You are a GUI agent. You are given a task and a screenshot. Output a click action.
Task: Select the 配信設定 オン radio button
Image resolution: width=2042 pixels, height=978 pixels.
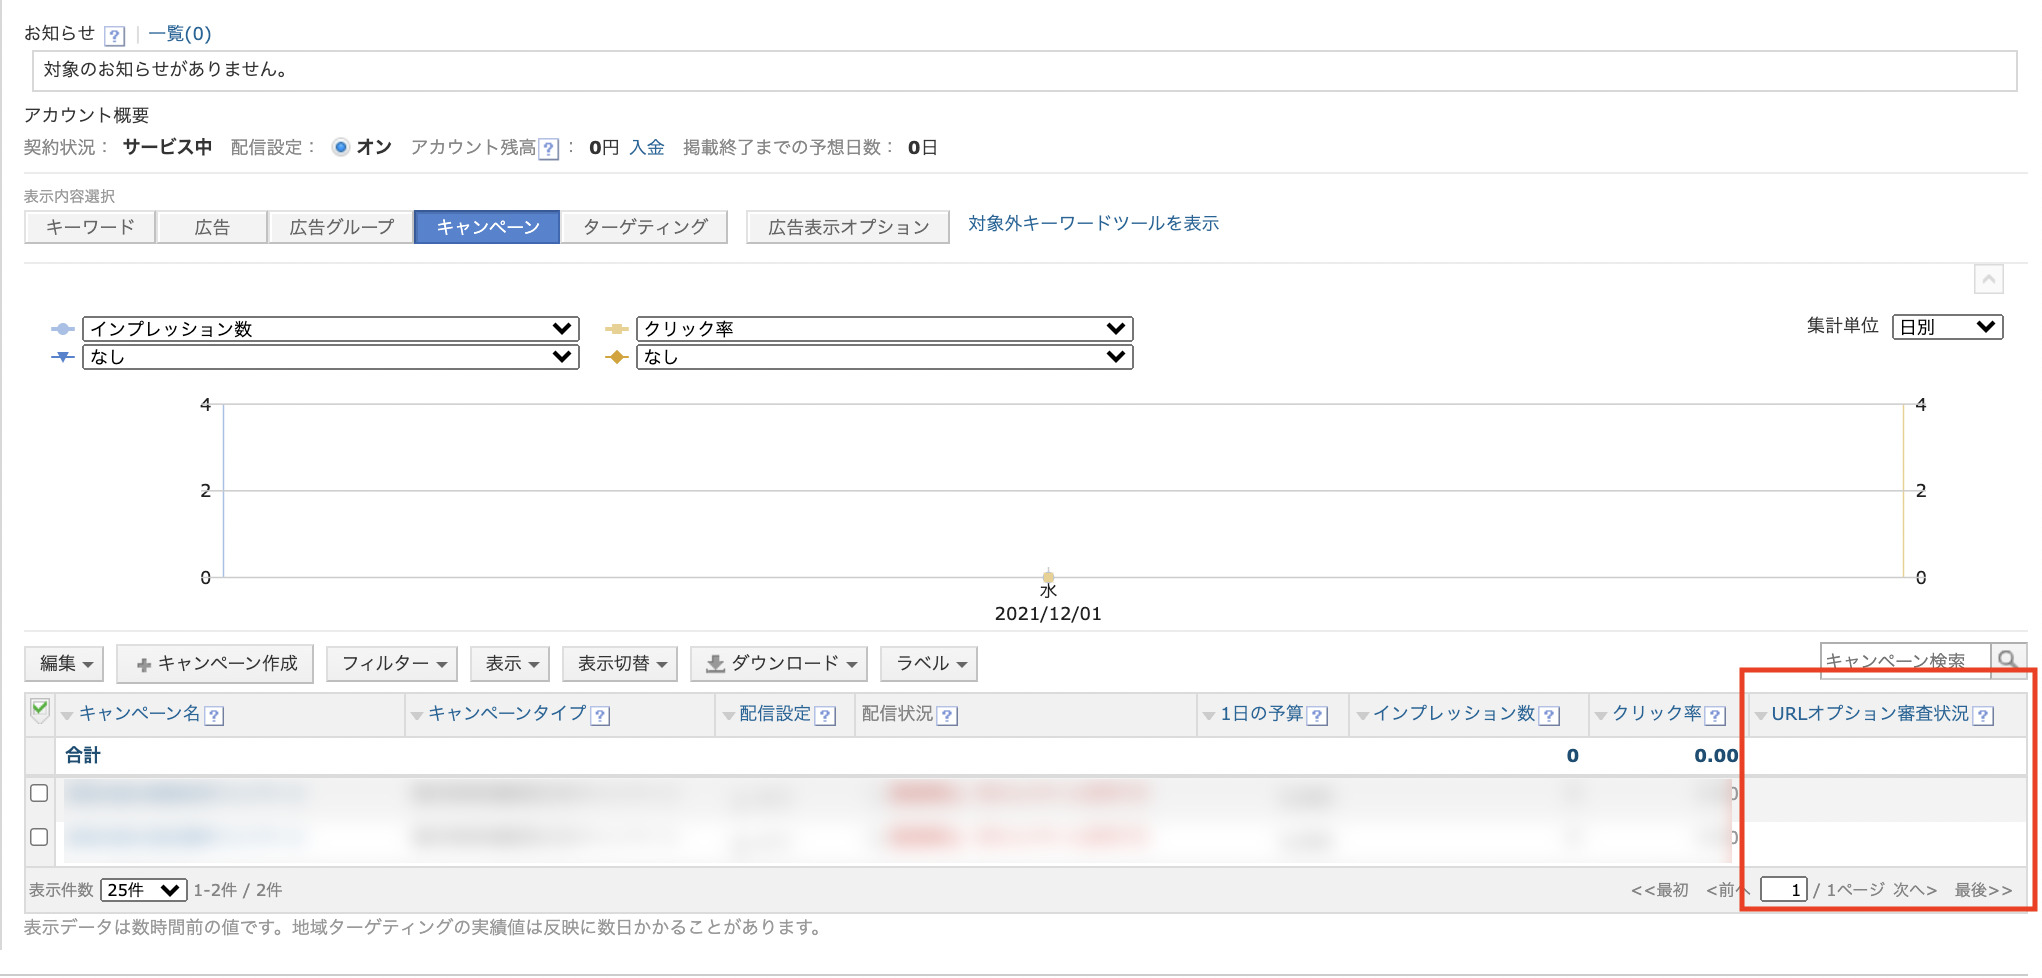click(341, 148)
